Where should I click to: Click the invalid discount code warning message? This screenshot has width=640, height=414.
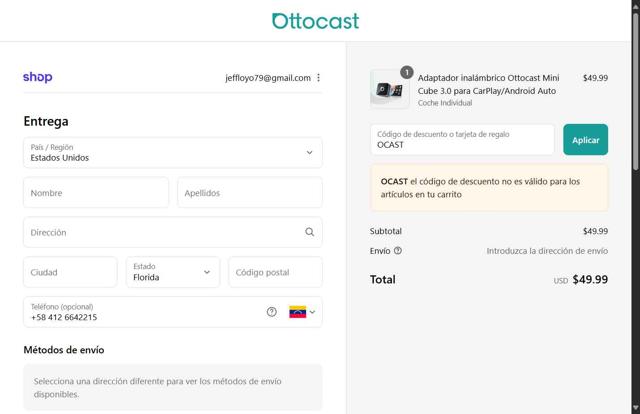pos(489,188)
